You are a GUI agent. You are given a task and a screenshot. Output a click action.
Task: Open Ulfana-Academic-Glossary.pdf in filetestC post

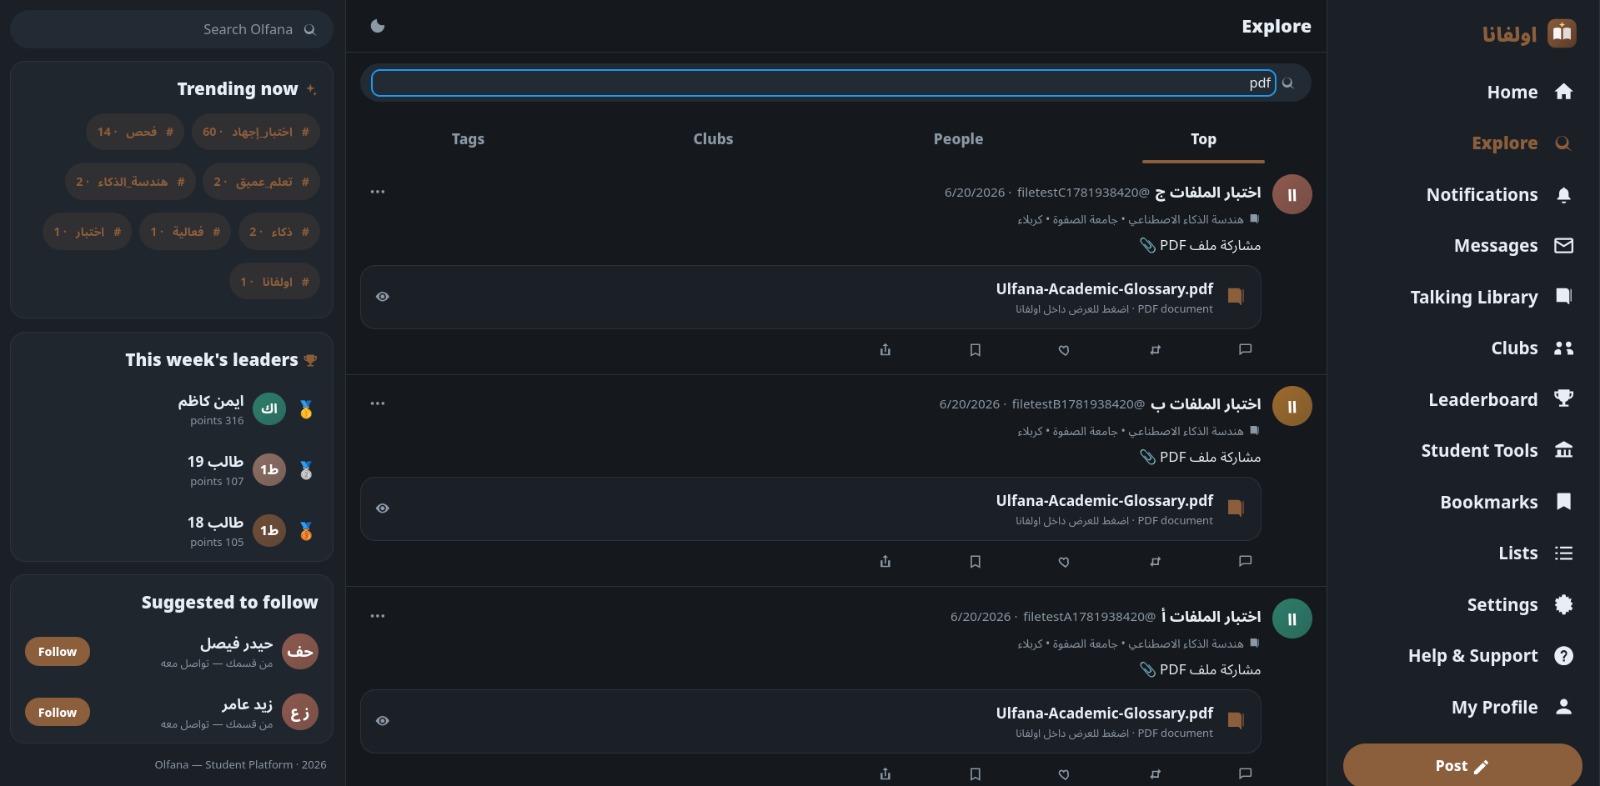tap(810, 297)
